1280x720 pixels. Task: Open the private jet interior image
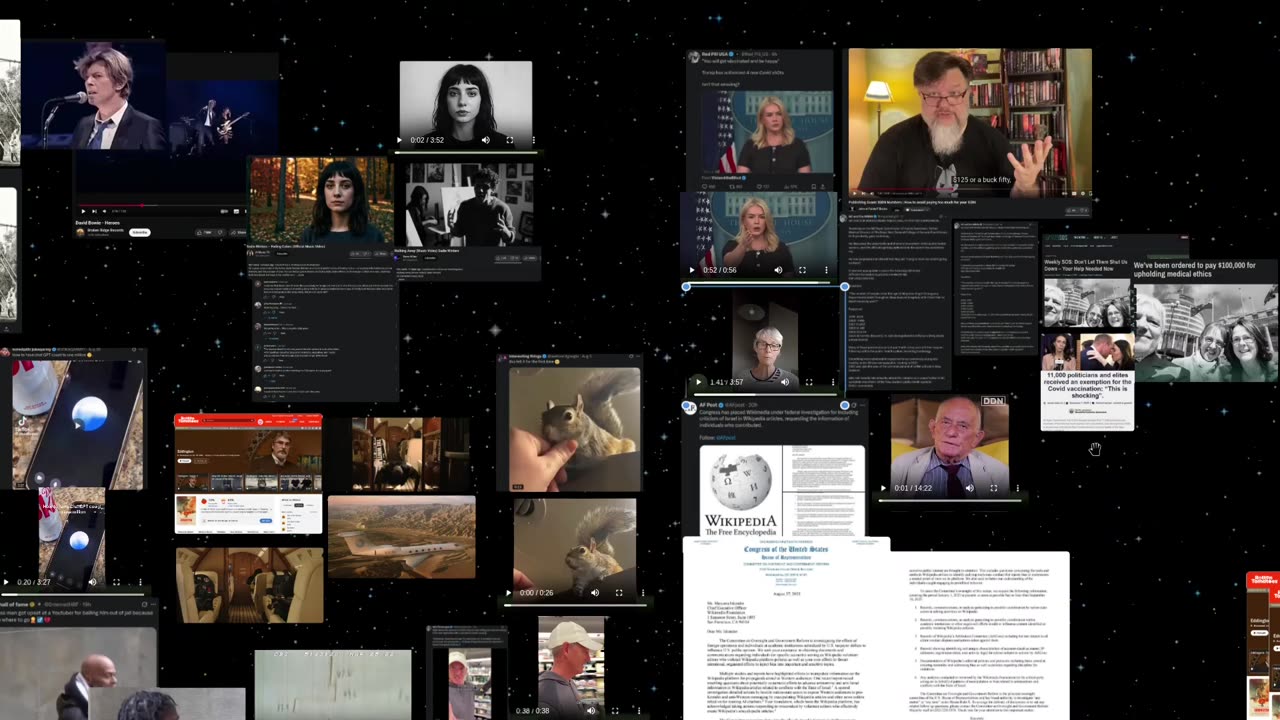point(249,585)
